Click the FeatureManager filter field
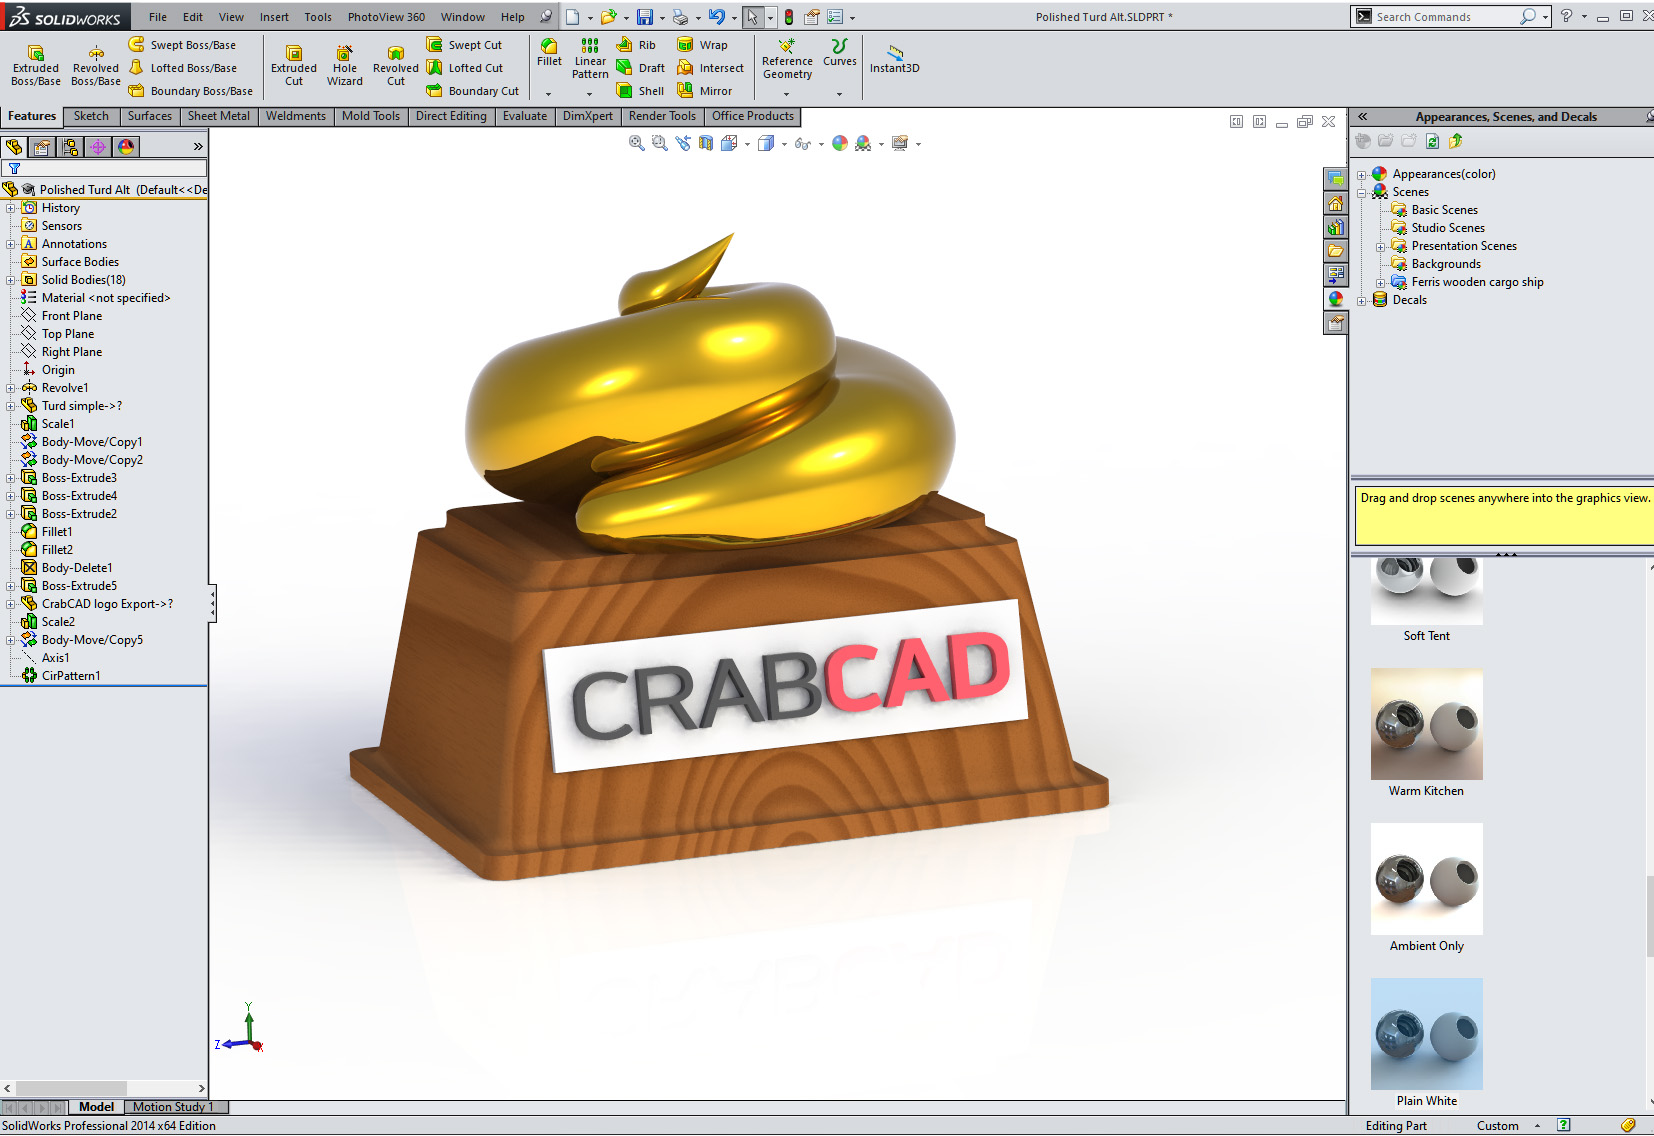 pyautogui.click(x=104, y=169)
